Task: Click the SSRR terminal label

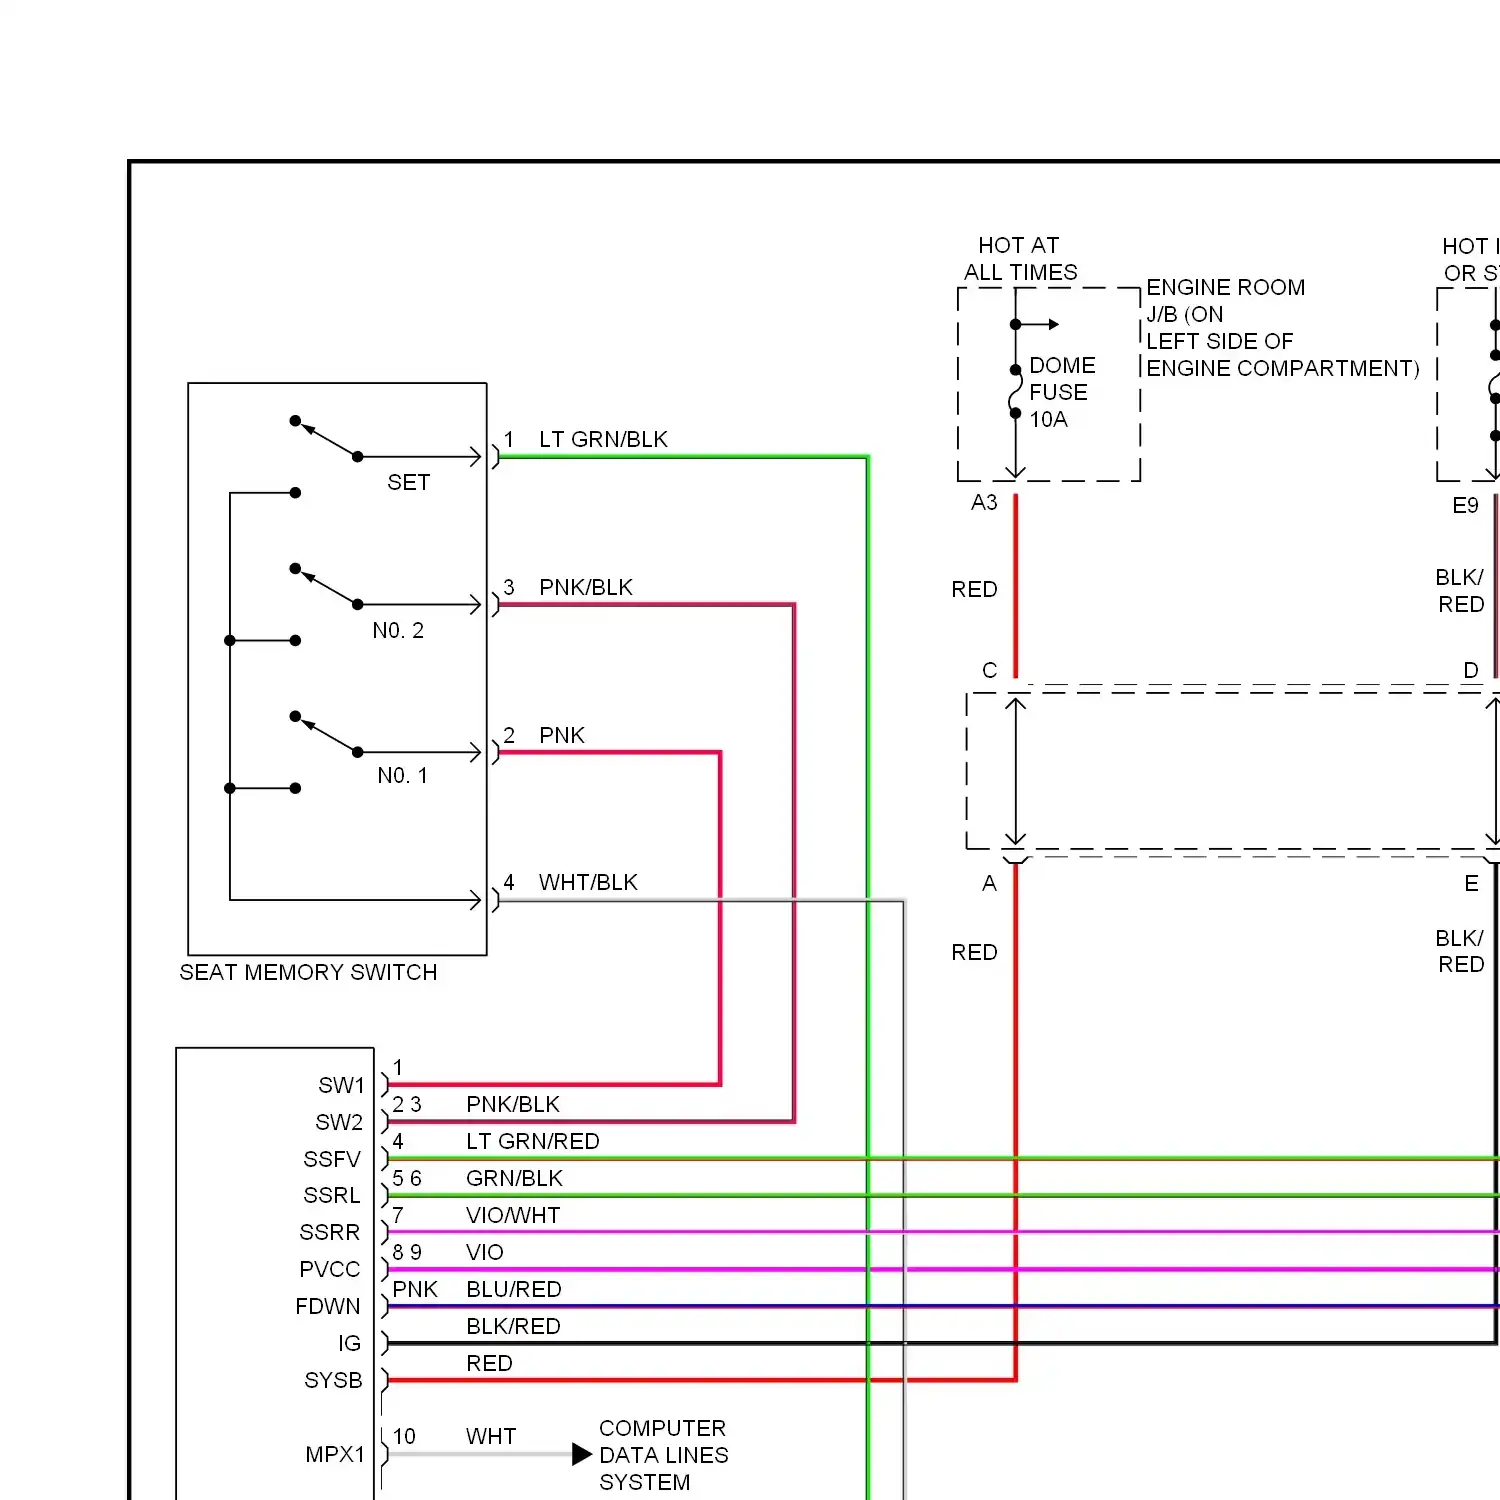Action: [x=330, y=1232]
